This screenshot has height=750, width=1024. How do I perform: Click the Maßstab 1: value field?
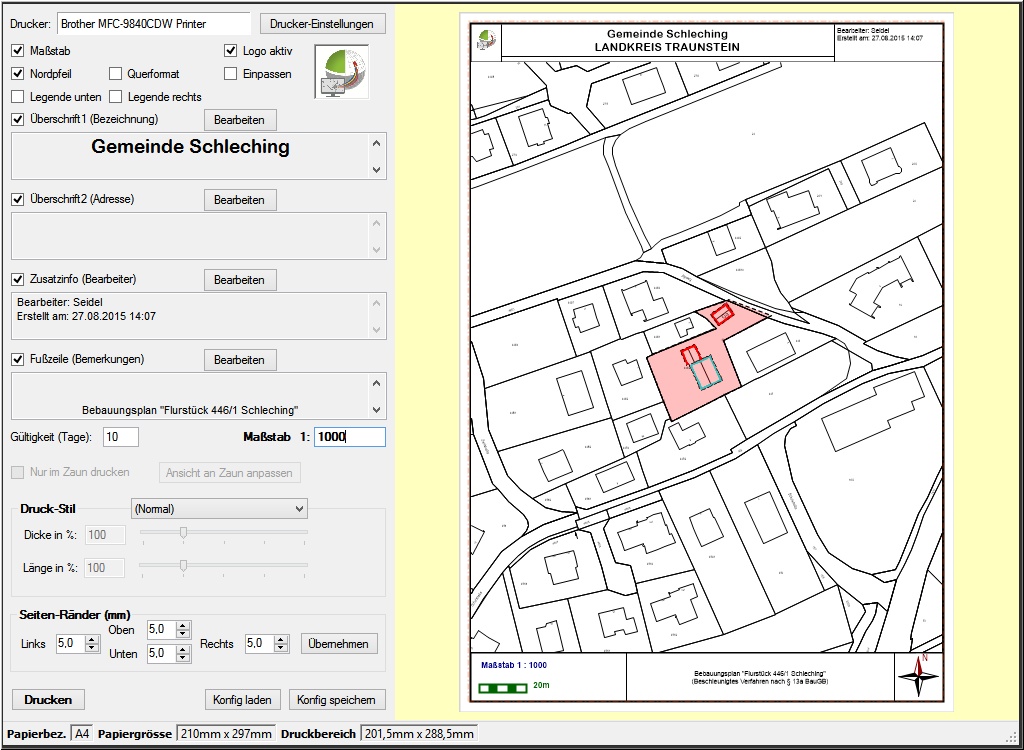[x=350, y=437]
